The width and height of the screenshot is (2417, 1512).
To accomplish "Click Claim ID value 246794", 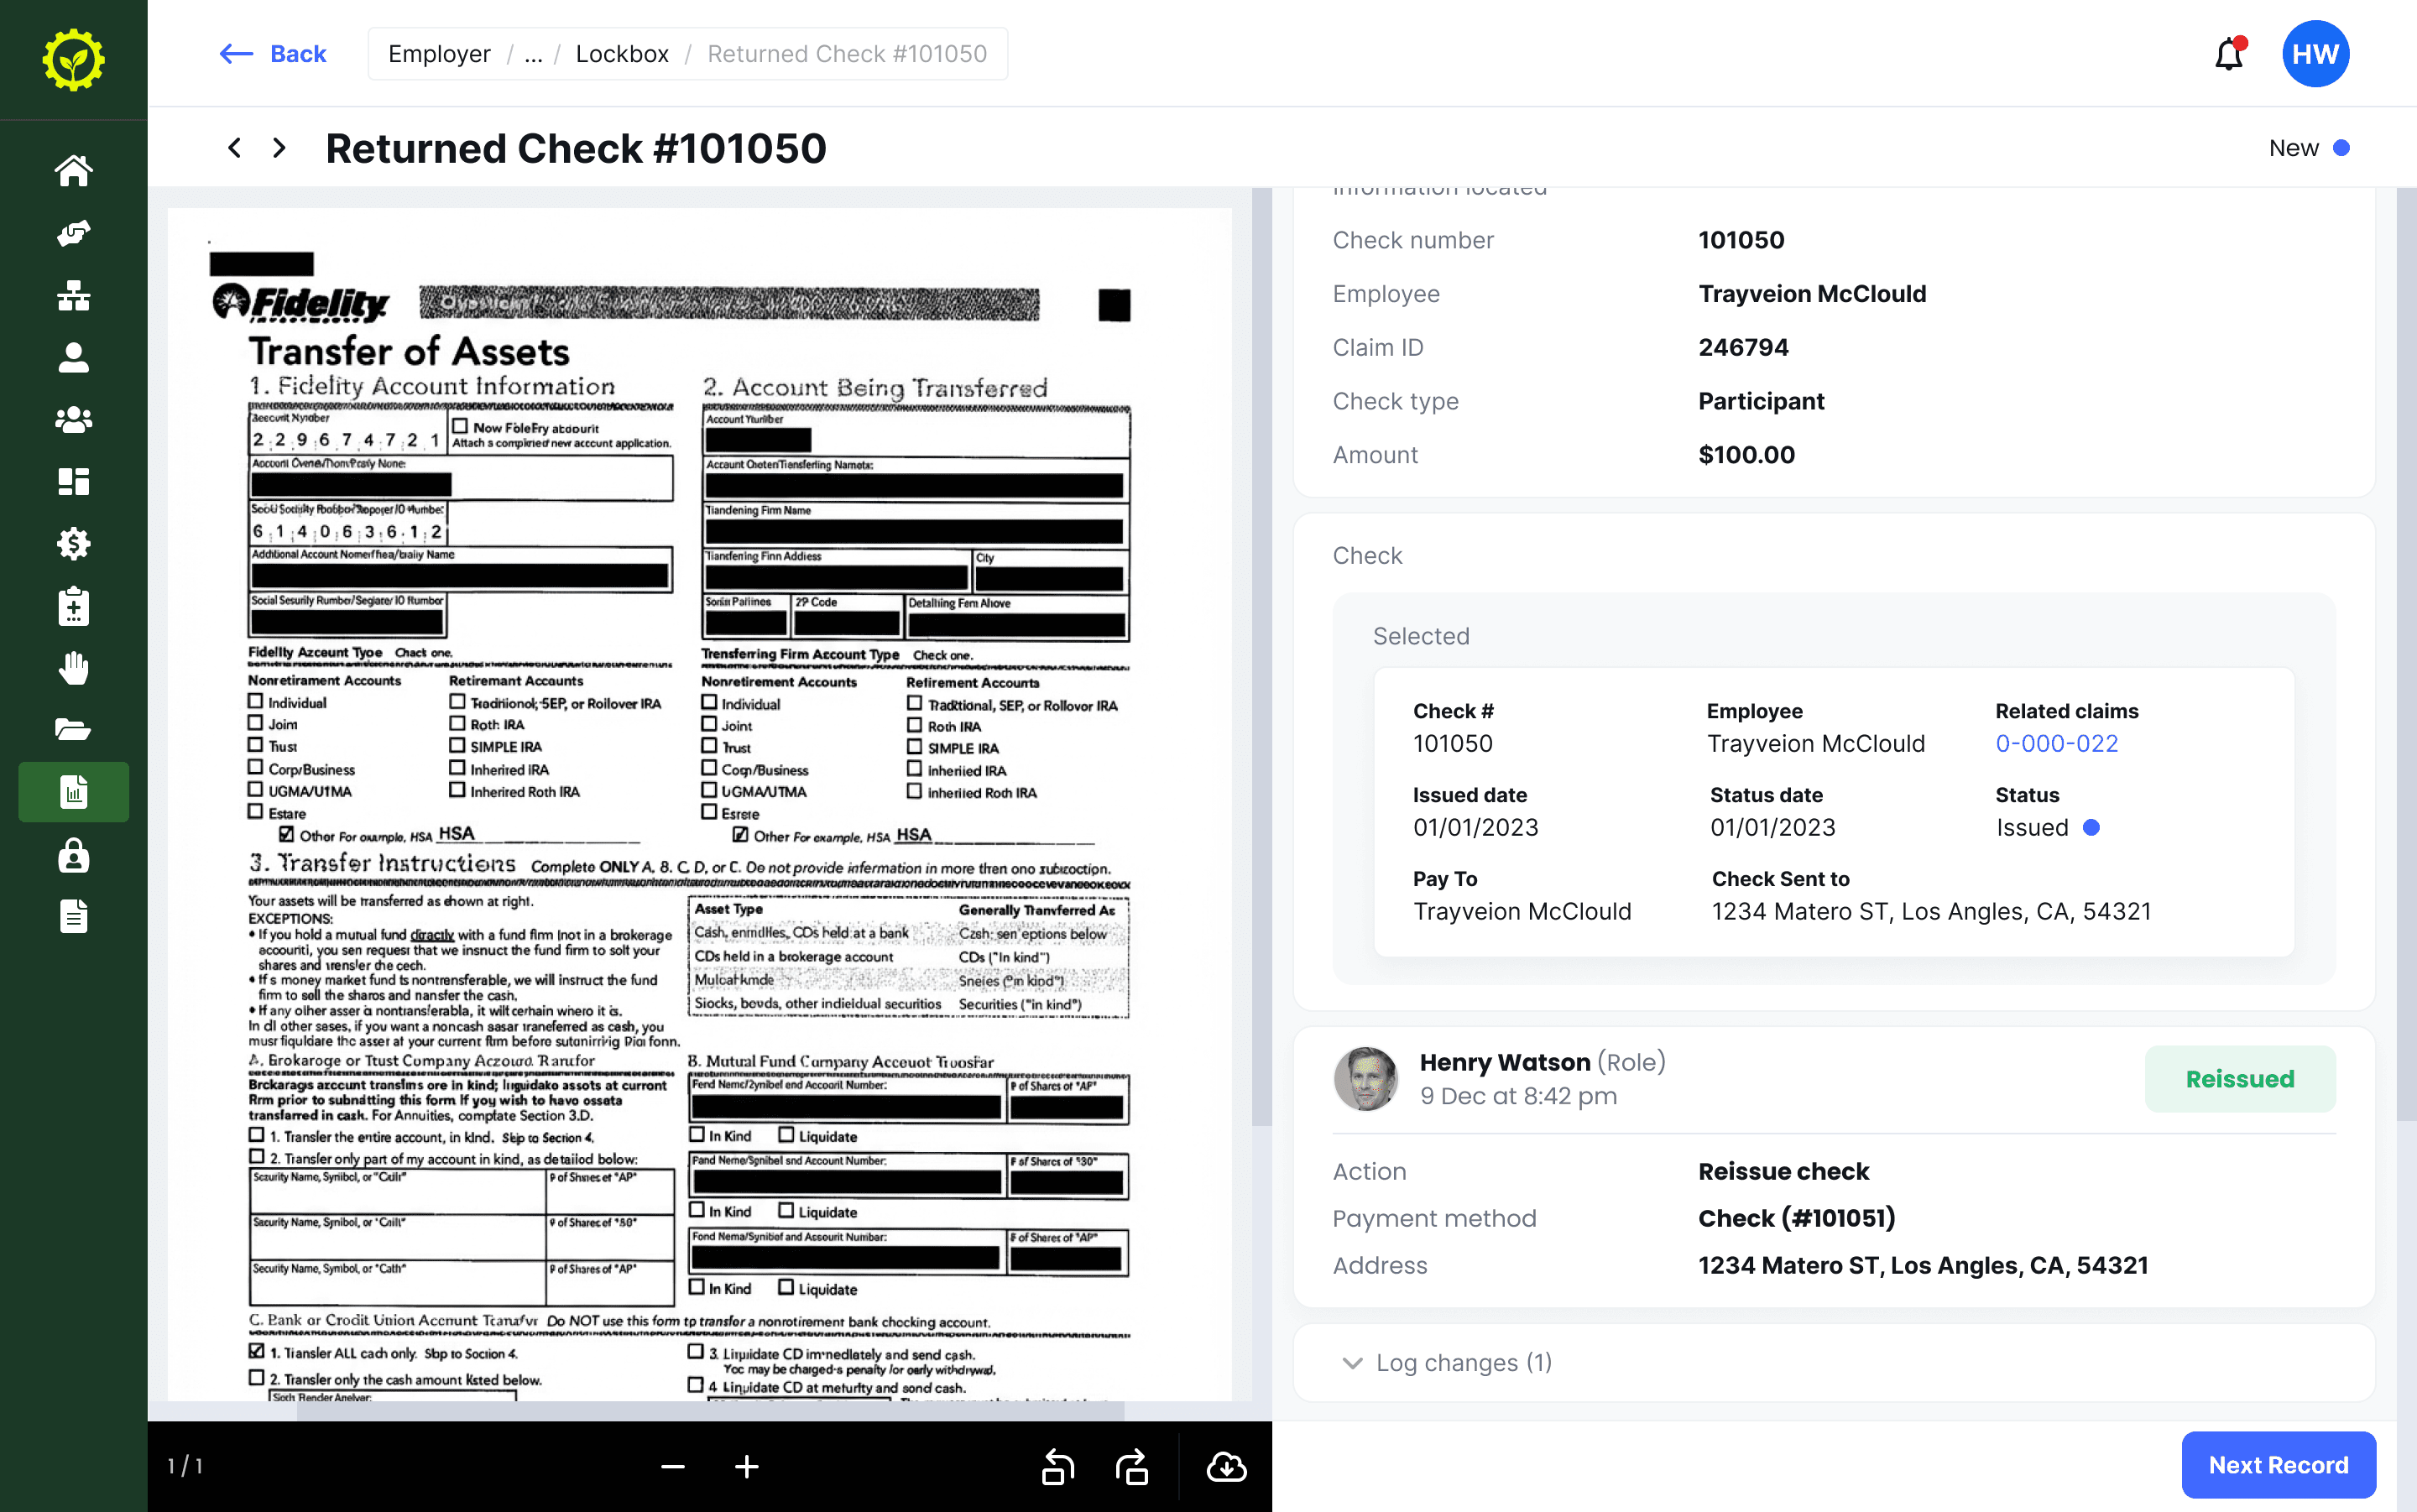I will click(x=1743, y=347).
